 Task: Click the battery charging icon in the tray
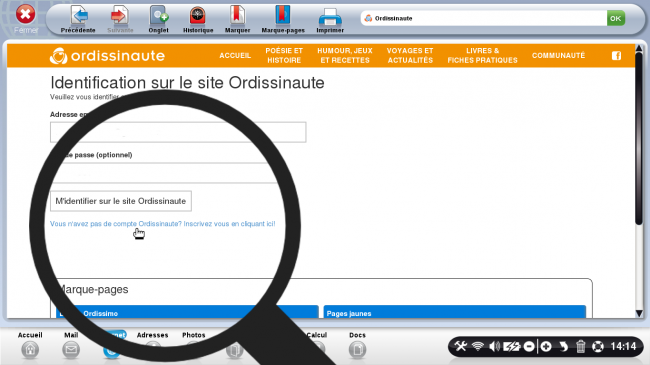(x=512, y=346)
